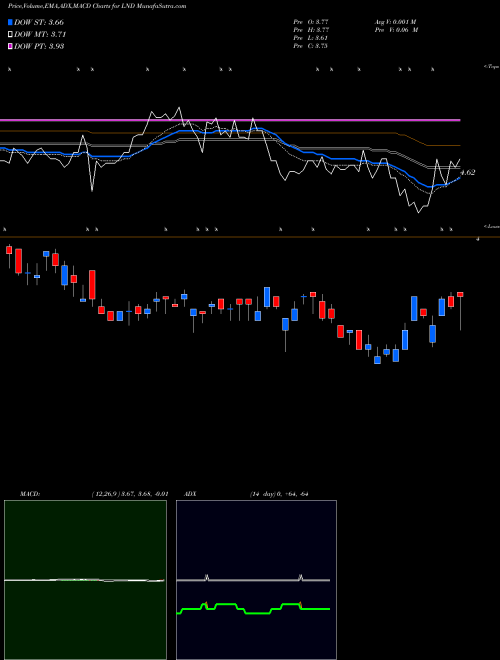Select the 'DOW PT: 3.93' legend label
This screenshot has width=500, height=660.
(x=39, y=47)
